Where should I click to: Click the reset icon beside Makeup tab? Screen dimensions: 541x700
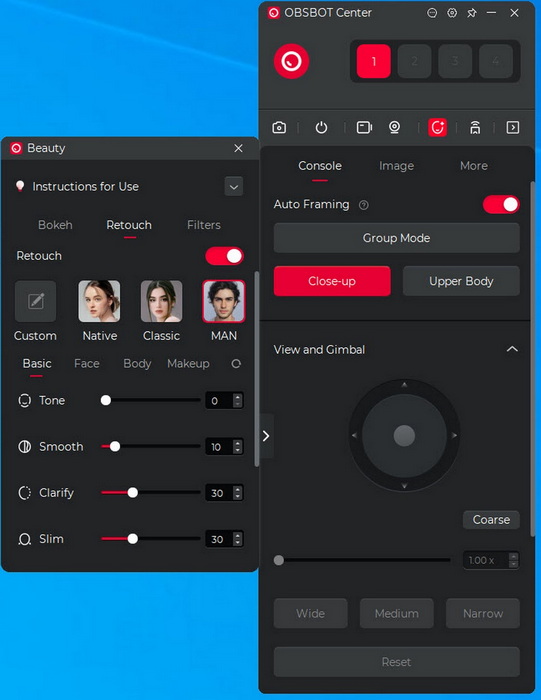pyautogui.click(x=236, y=364)
